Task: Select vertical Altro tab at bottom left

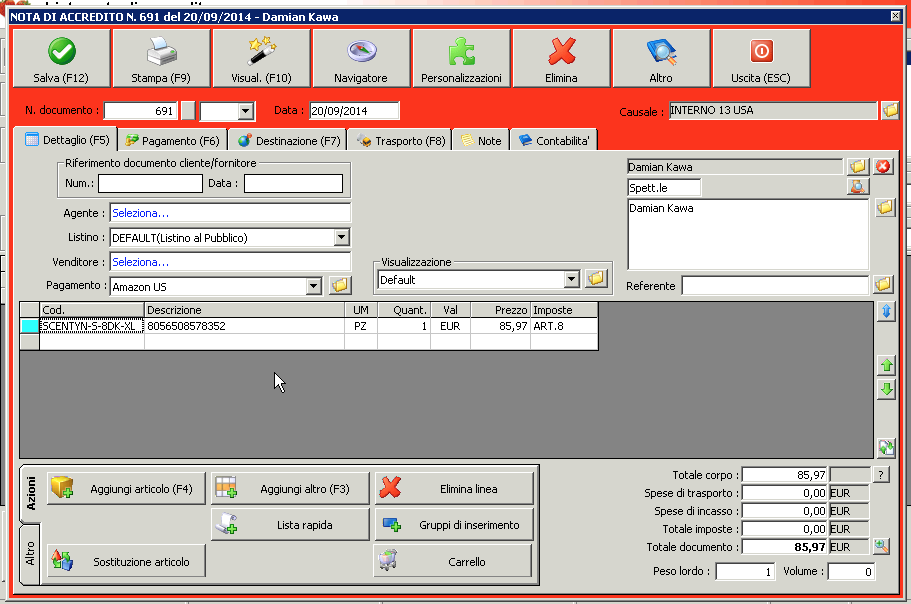Action: point(30,553)
